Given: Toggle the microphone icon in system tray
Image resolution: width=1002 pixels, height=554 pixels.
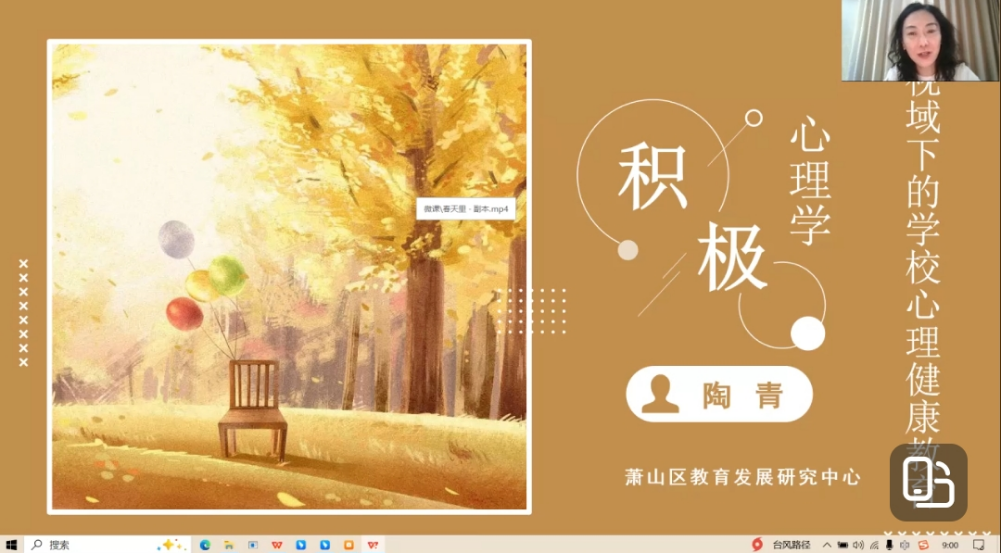Looking at the screenshot, I should (891, 545).
